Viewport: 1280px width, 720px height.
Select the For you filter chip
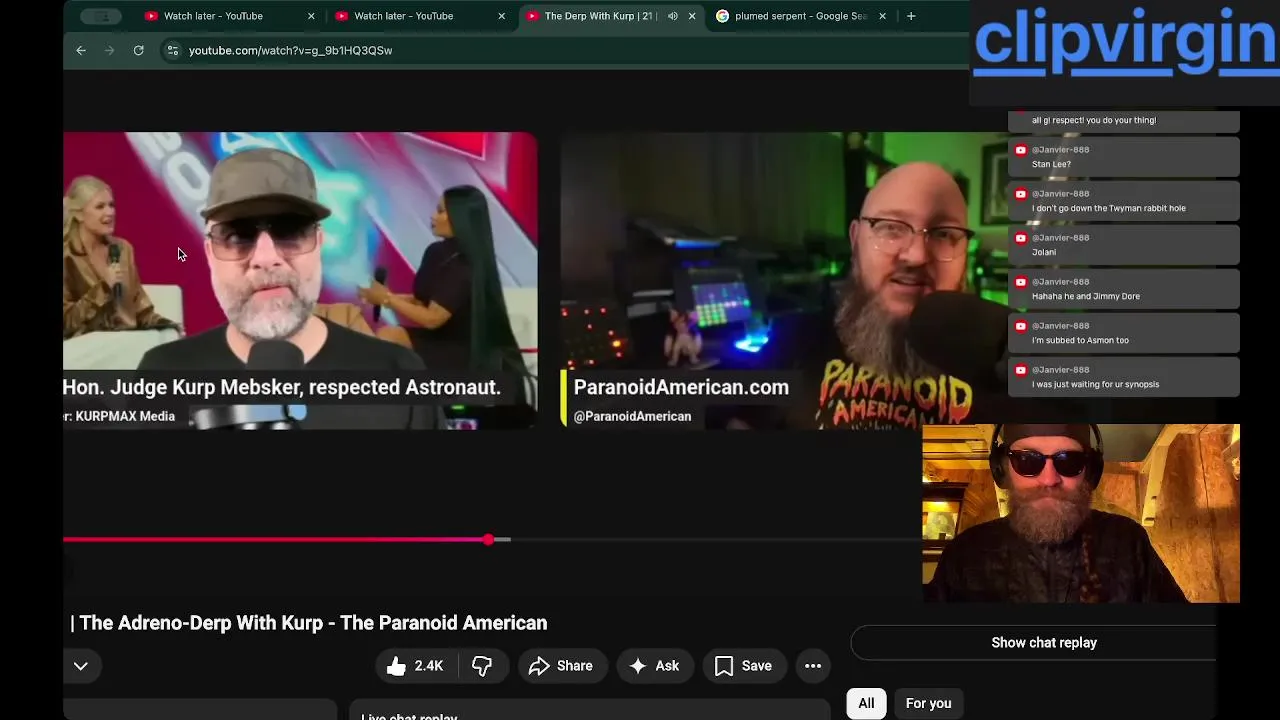[x=928, y=704]
